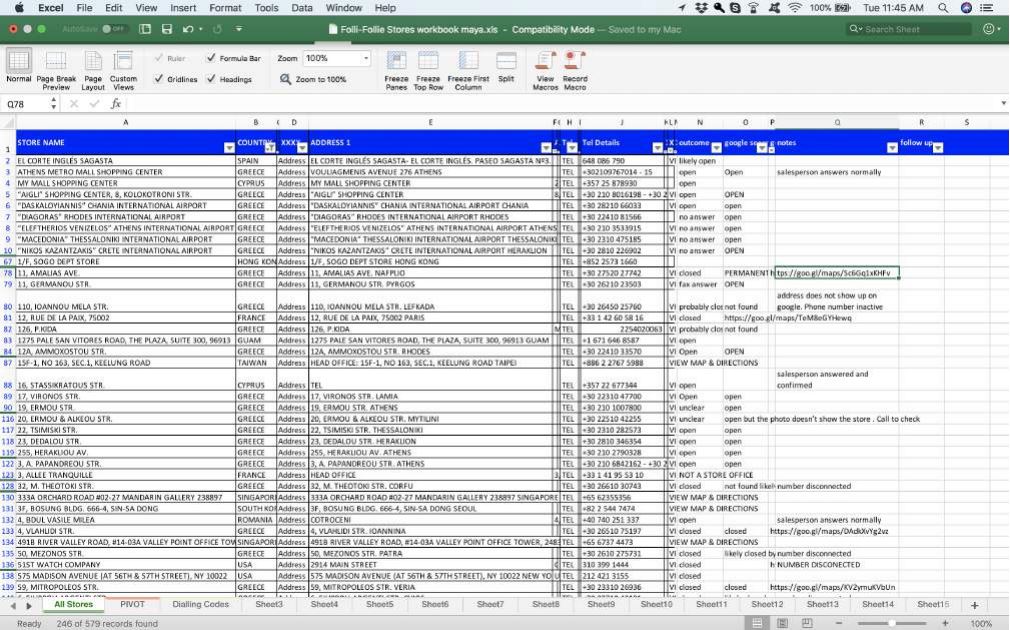
Task: Switch to Page Layout view in the ribbon
Action: [93, 71]
